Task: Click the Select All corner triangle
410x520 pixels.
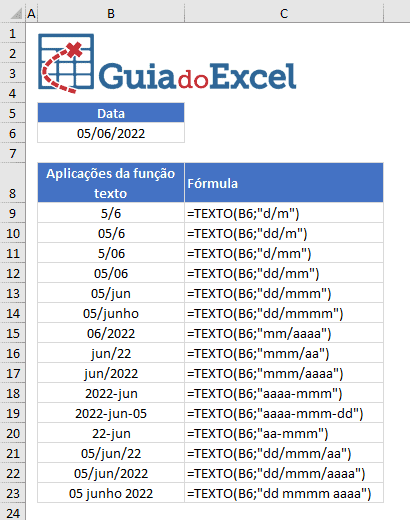Action: click(15, 14)
